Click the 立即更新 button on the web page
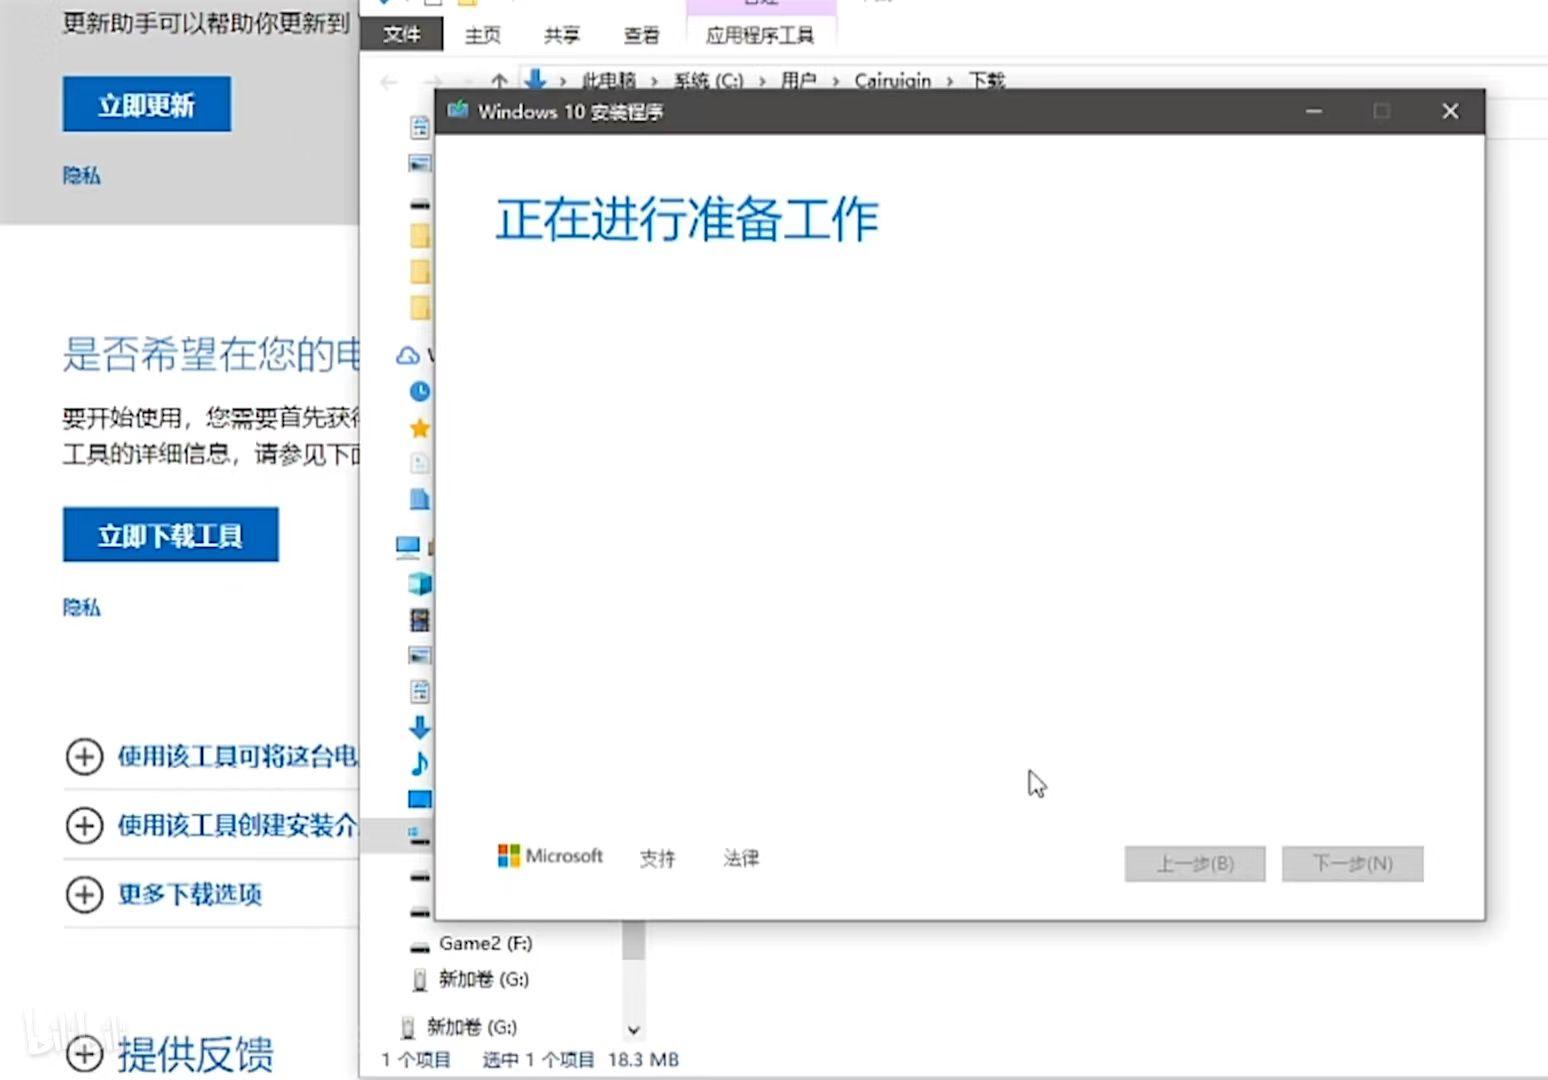Screen dimensions: 1548x1080 pos(147,104)
